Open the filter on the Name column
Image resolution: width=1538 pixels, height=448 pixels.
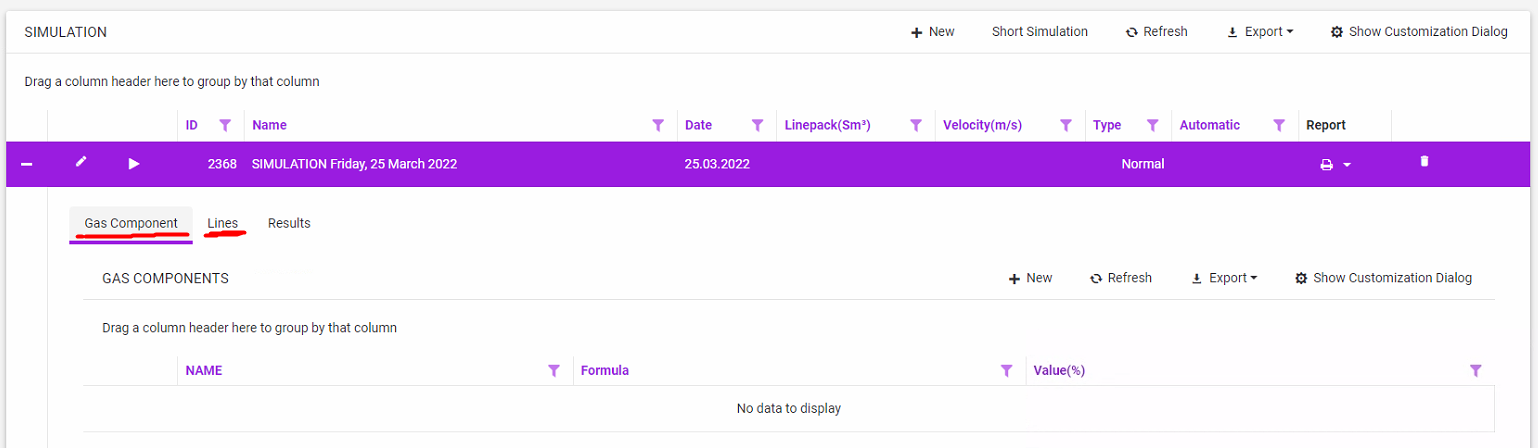[x=657, y=125]
